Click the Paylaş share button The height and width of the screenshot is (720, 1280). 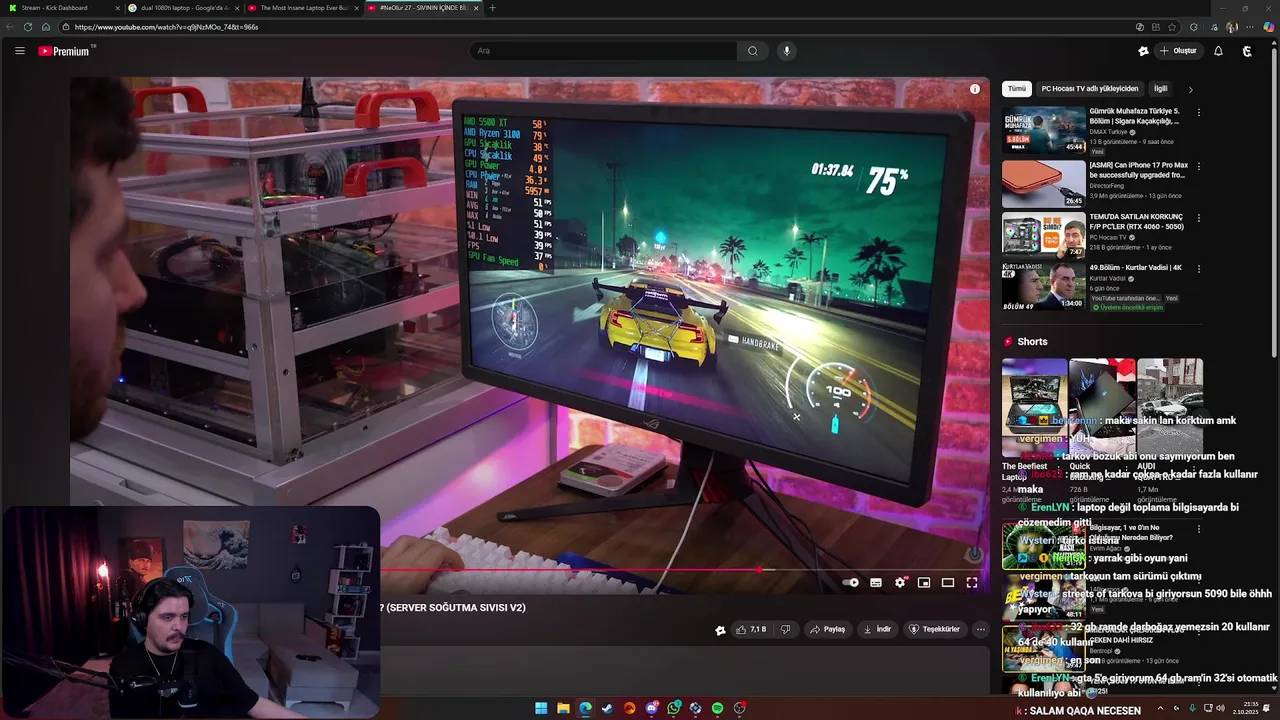coord(828,629)
